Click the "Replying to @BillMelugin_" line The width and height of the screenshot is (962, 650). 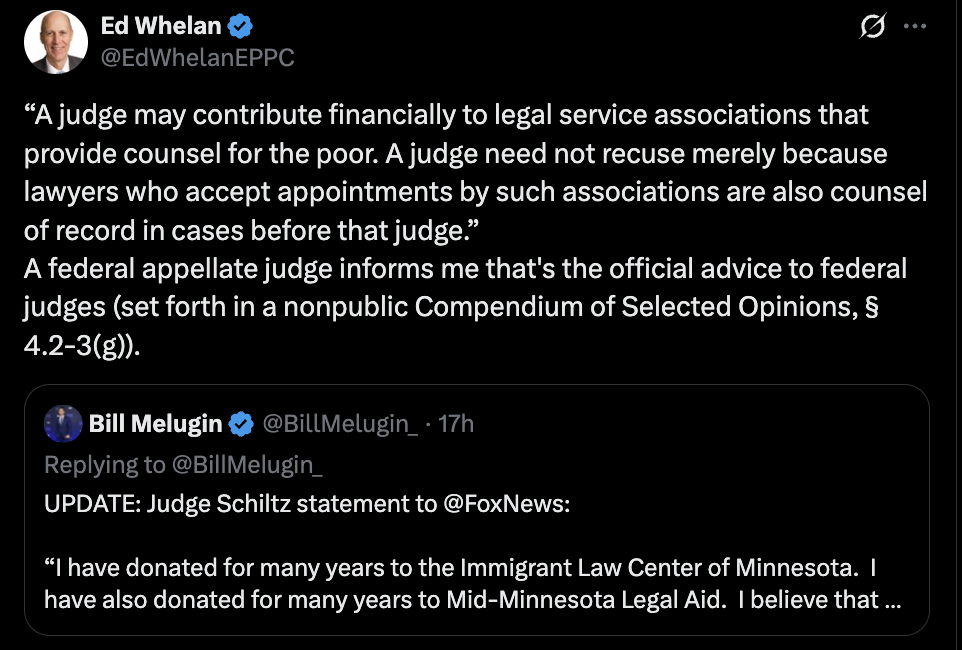184,464
